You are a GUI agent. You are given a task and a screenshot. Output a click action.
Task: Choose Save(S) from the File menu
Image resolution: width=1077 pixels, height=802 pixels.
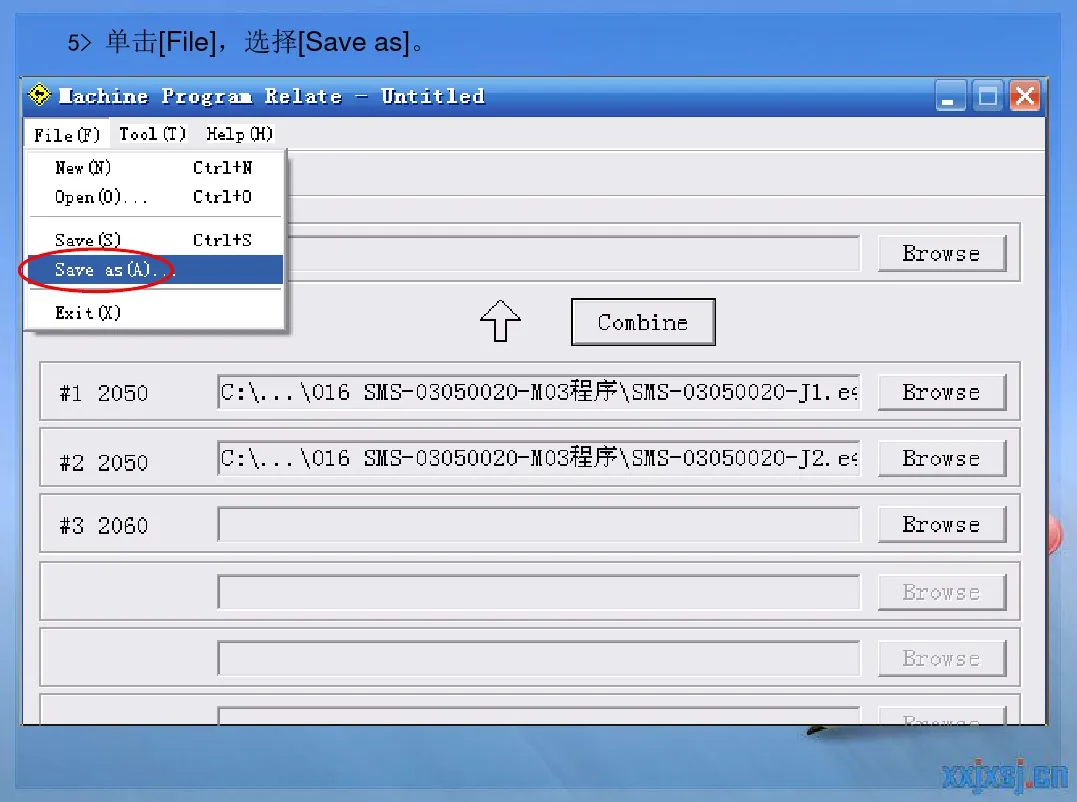155,240
